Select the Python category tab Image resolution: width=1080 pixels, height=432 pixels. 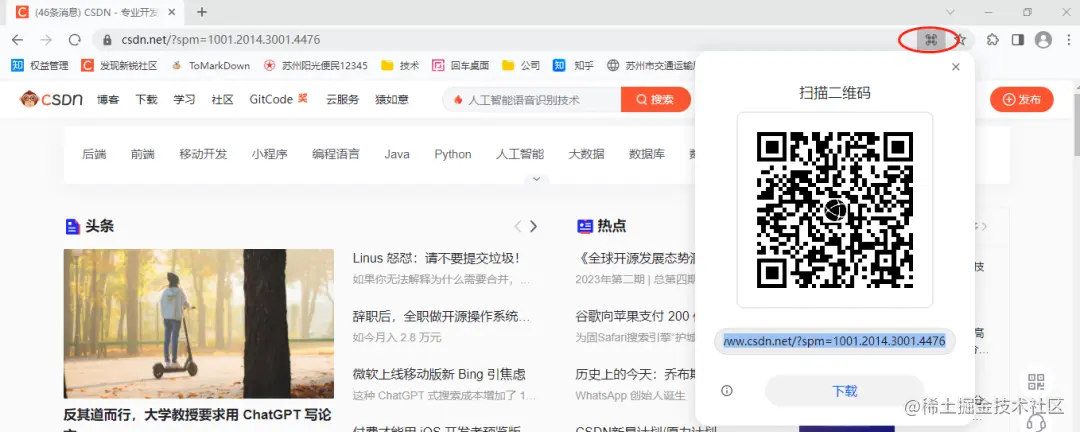[x=453, y=154]
